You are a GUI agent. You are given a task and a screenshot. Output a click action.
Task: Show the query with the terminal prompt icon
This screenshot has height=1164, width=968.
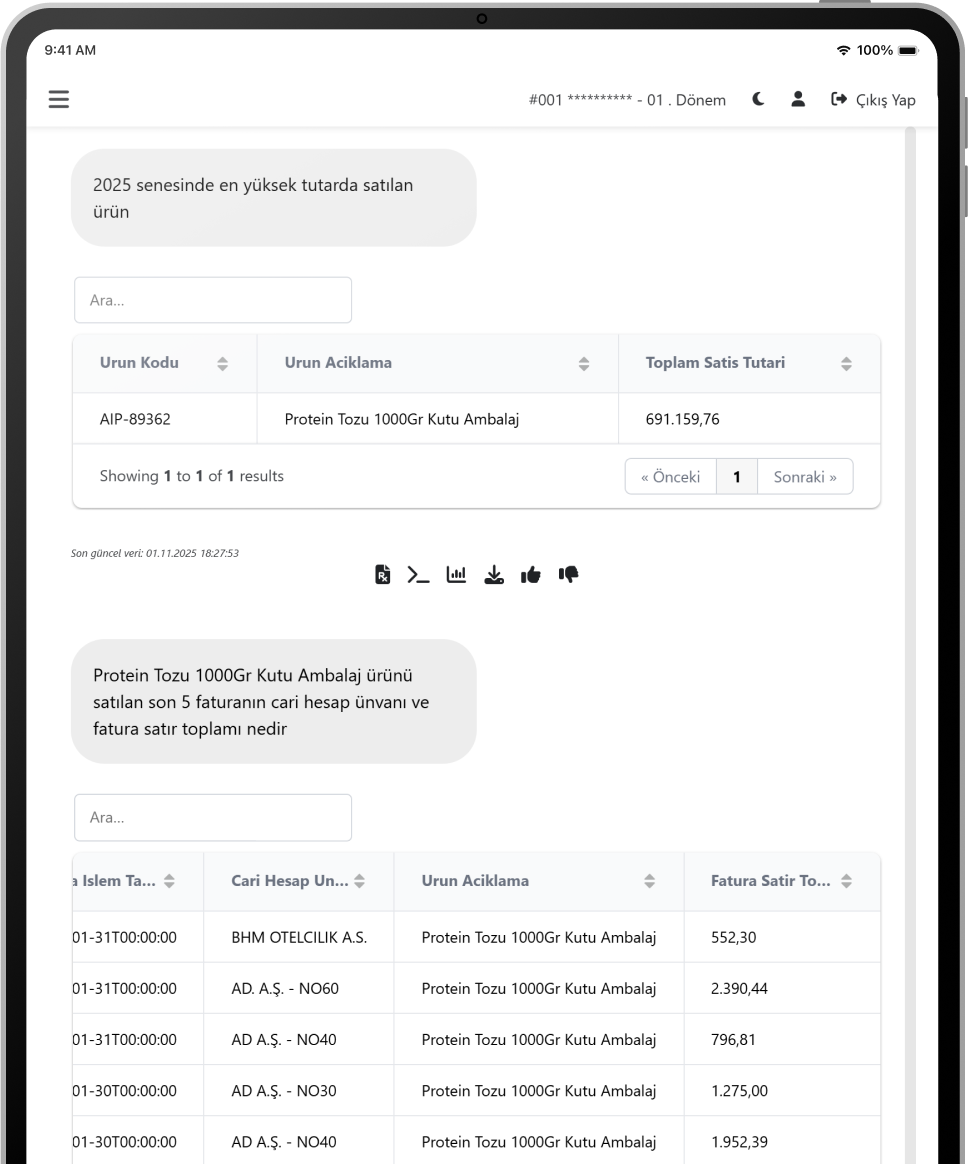coord(418,574)
